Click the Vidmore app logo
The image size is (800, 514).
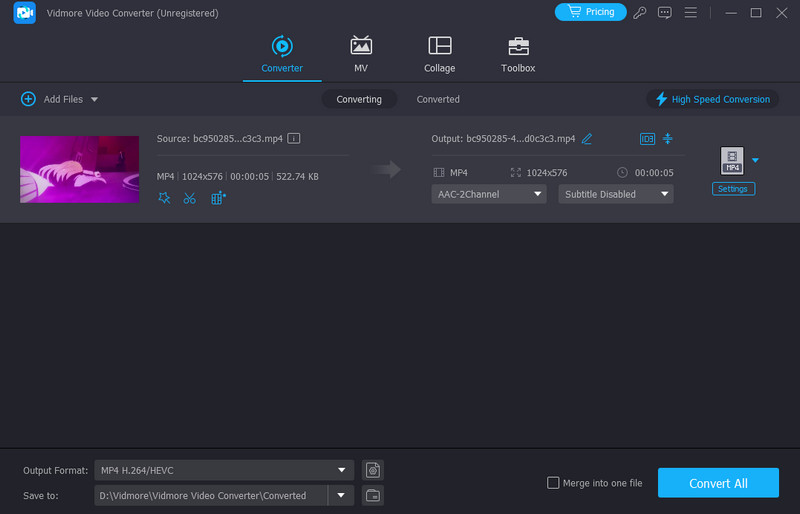[24, 13]
